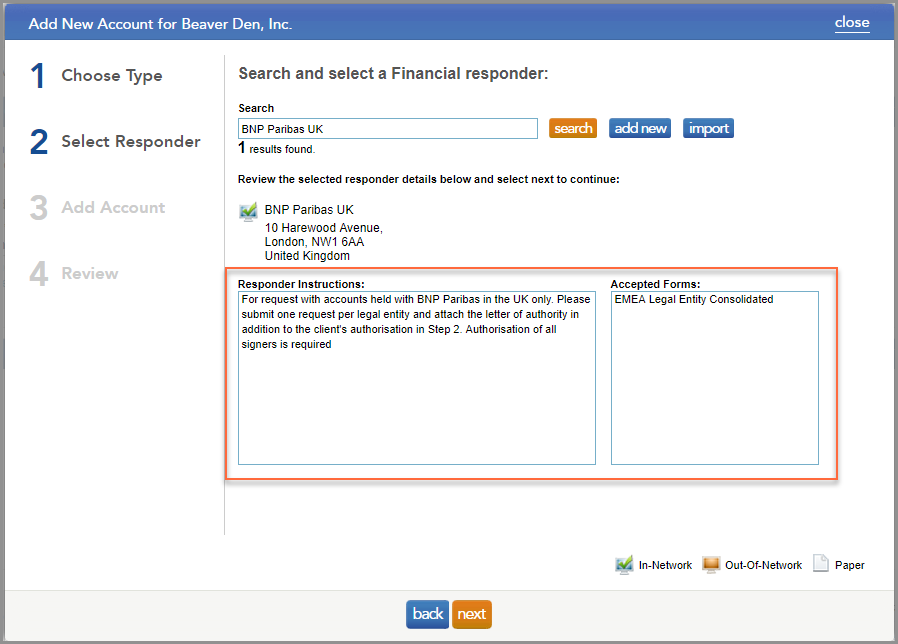
Task: Click the In-Network legend icon
Action: 625,564
